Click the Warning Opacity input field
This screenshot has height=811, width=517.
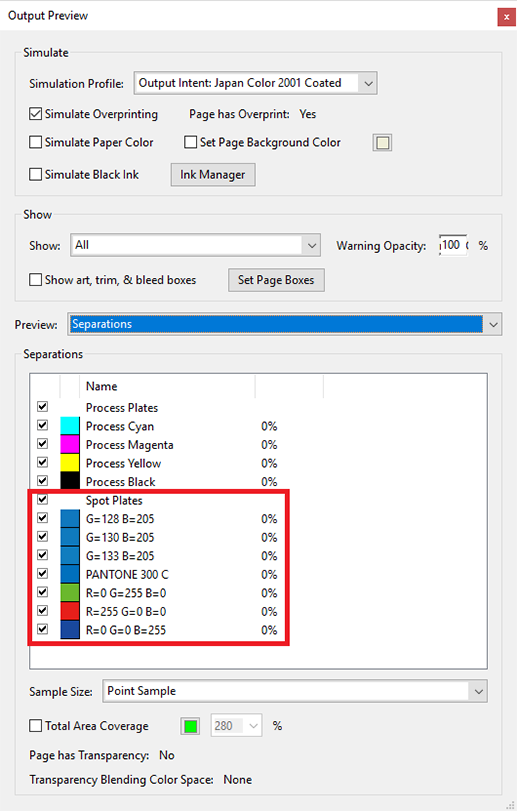pos(453,245)
